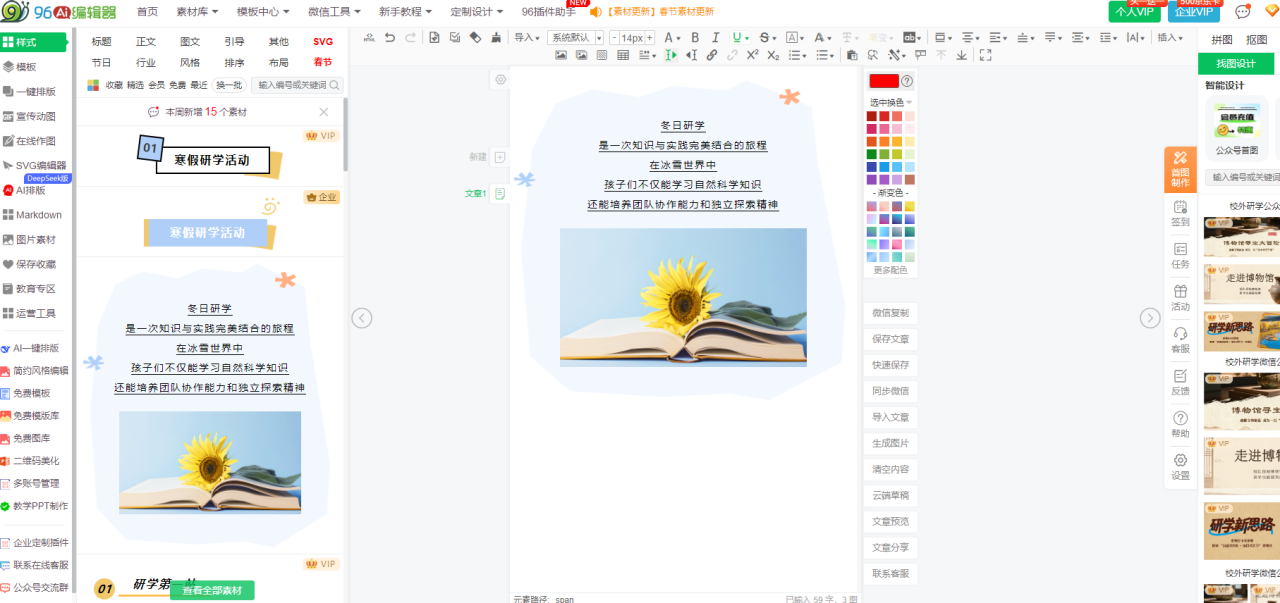Pick the large red selected color swatch
Screen dimensions: 1280x603
[883, 81]
